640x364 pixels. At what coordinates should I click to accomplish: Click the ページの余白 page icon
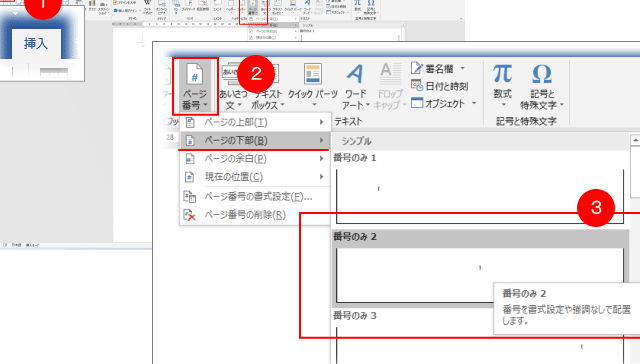click(x=190, y=158)
